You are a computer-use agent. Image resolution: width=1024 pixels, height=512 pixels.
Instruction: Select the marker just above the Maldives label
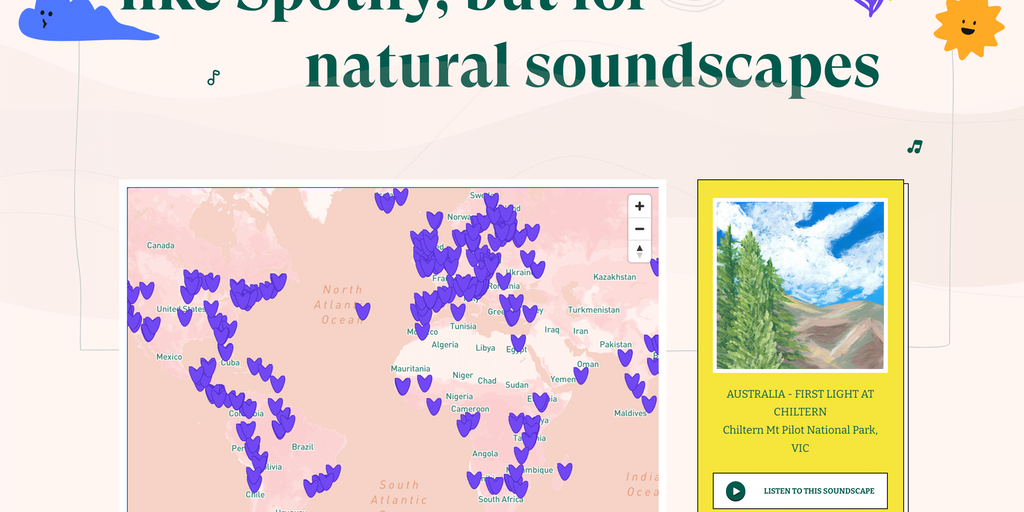click(648, 404)
